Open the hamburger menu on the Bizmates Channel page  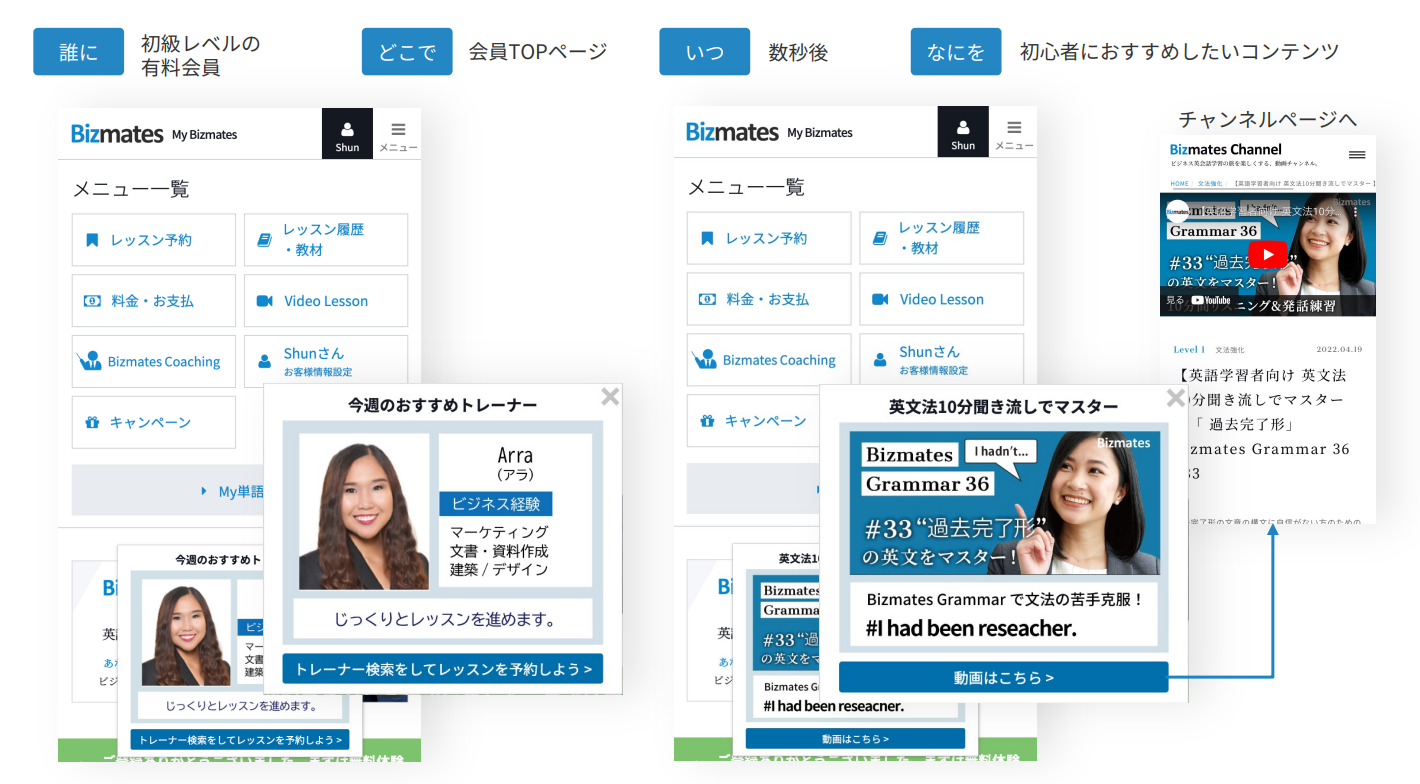(1357, 155)
